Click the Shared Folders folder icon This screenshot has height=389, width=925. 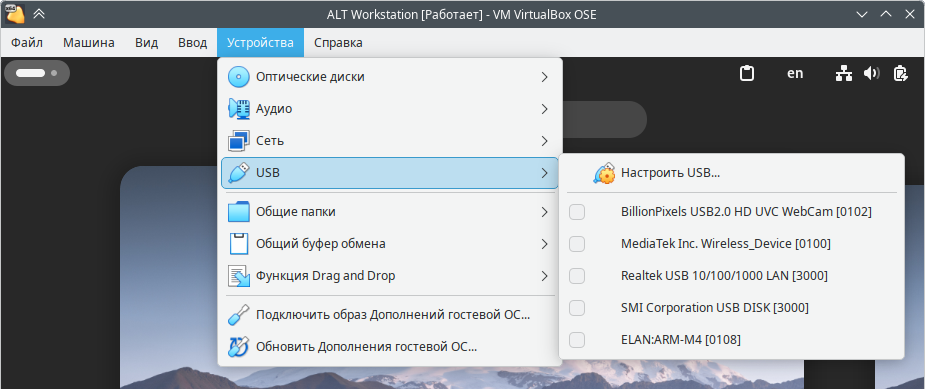coord(239,211)
